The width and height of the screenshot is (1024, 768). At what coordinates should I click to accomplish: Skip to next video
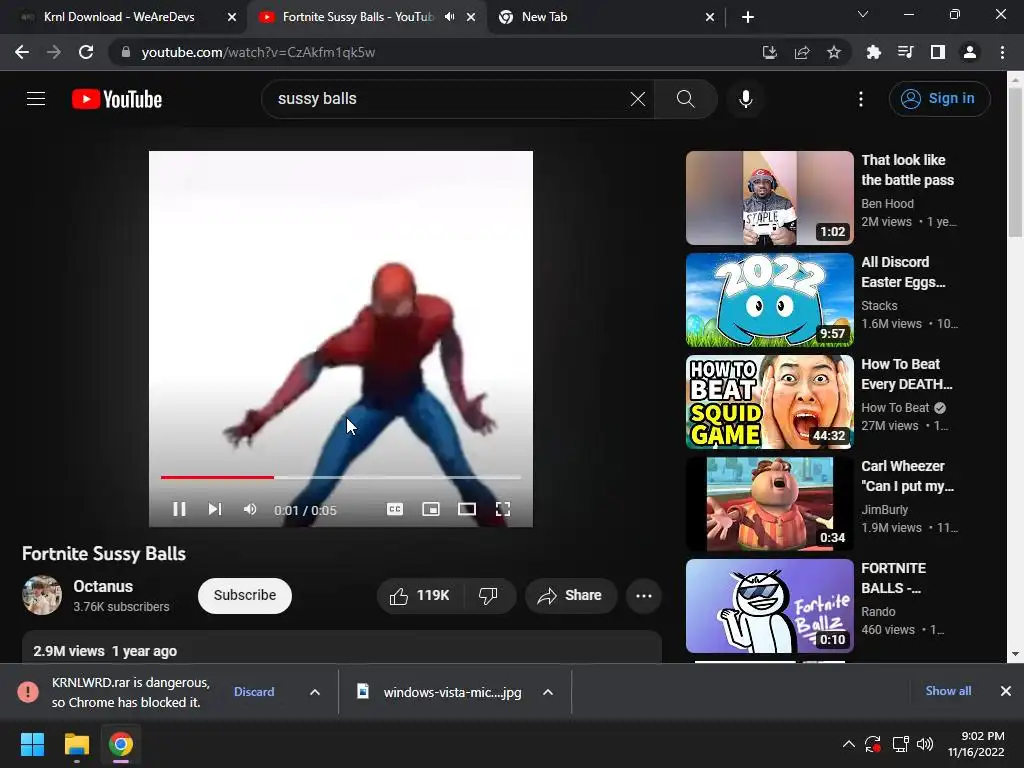click(215, 509)
